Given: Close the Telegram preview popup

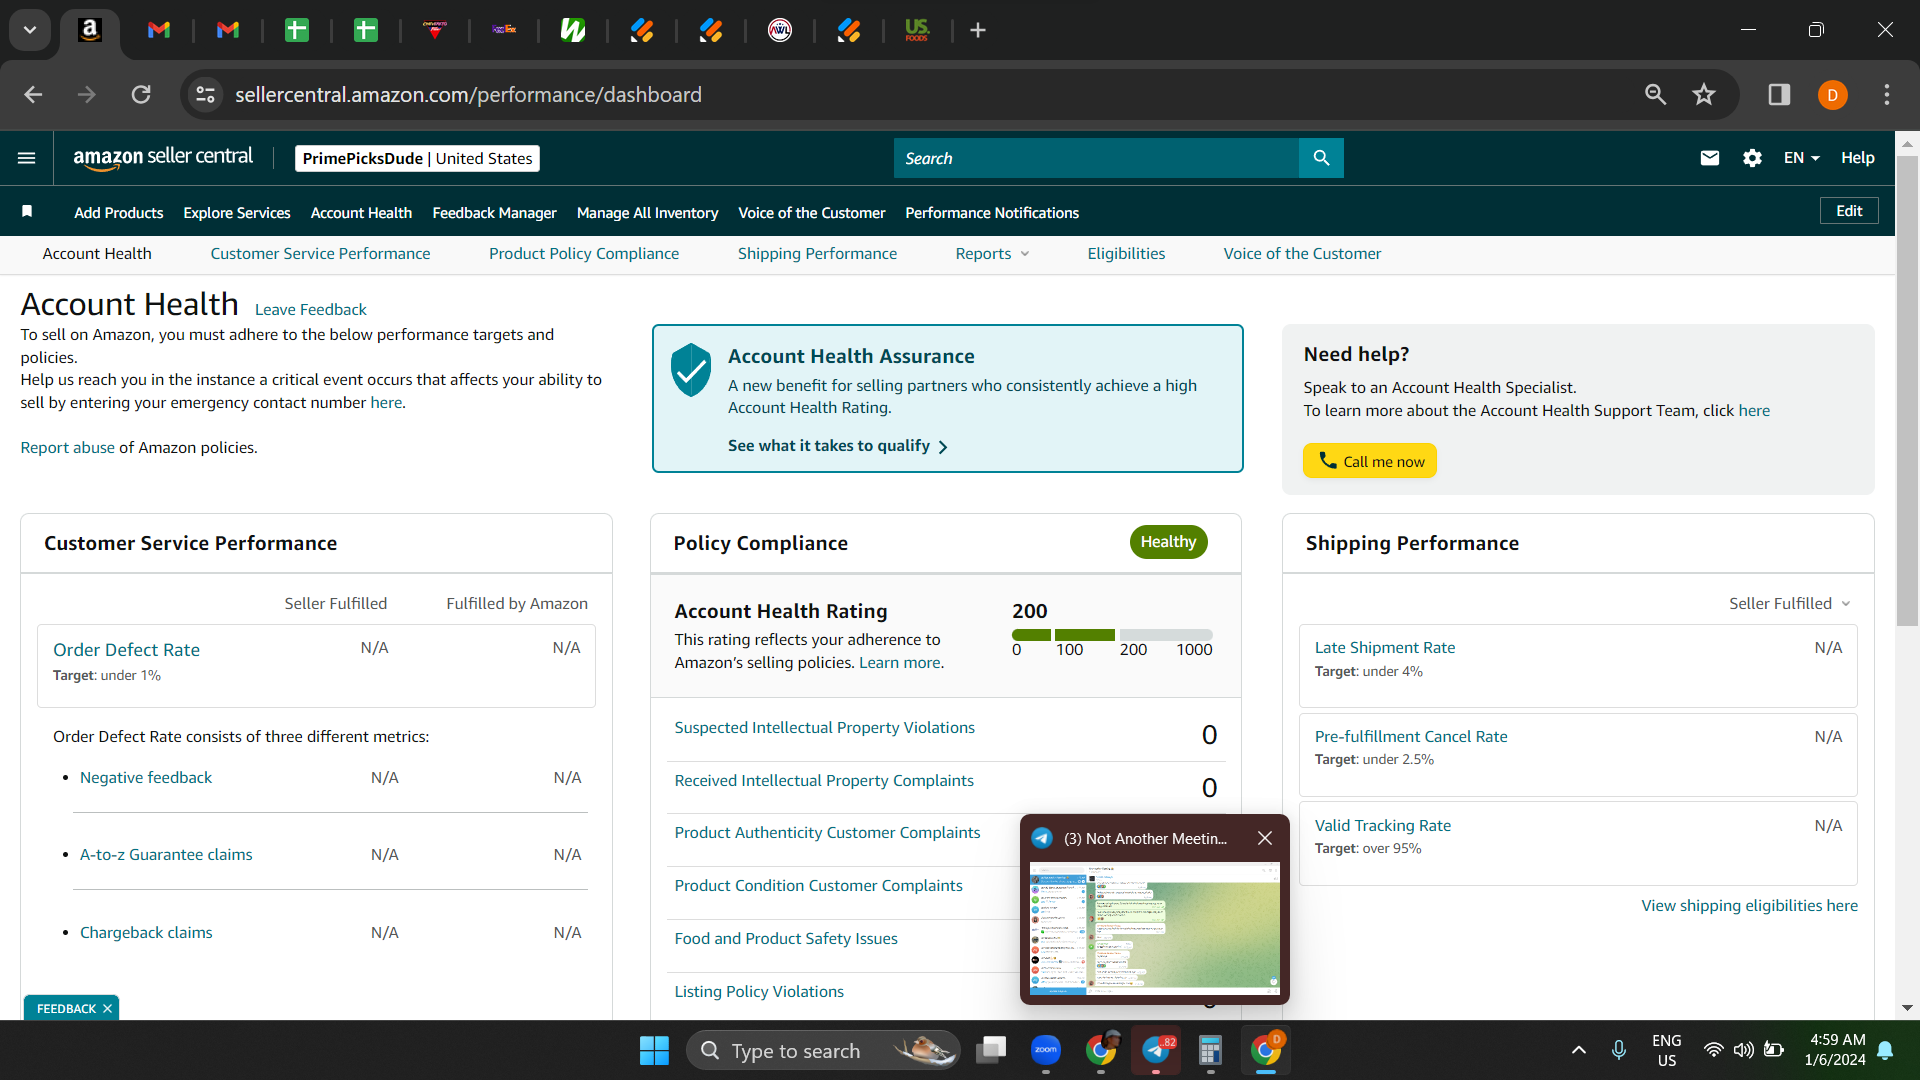Looking at the screenshot, I should coord(1265,838).
